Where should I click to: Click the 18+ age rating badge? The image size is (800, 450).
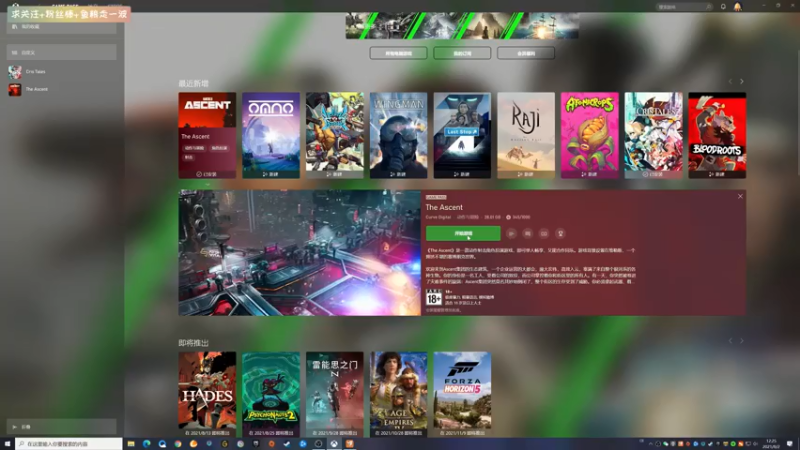[434, 297]
